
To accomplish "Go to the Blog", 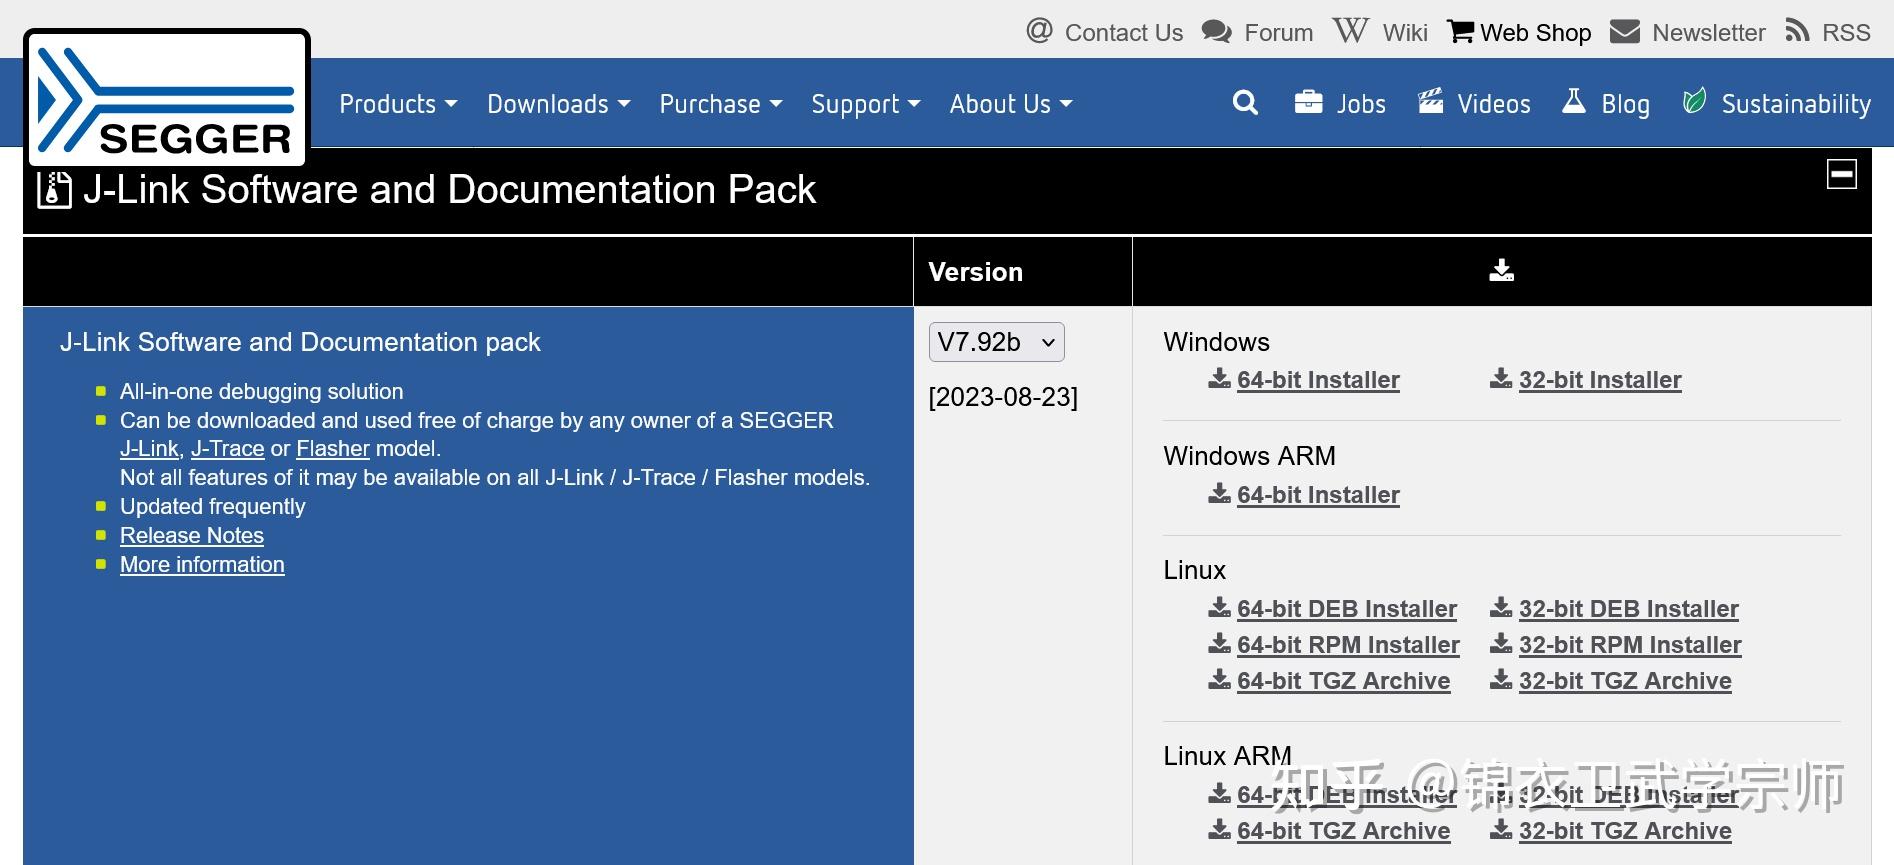I will 1625,104.
